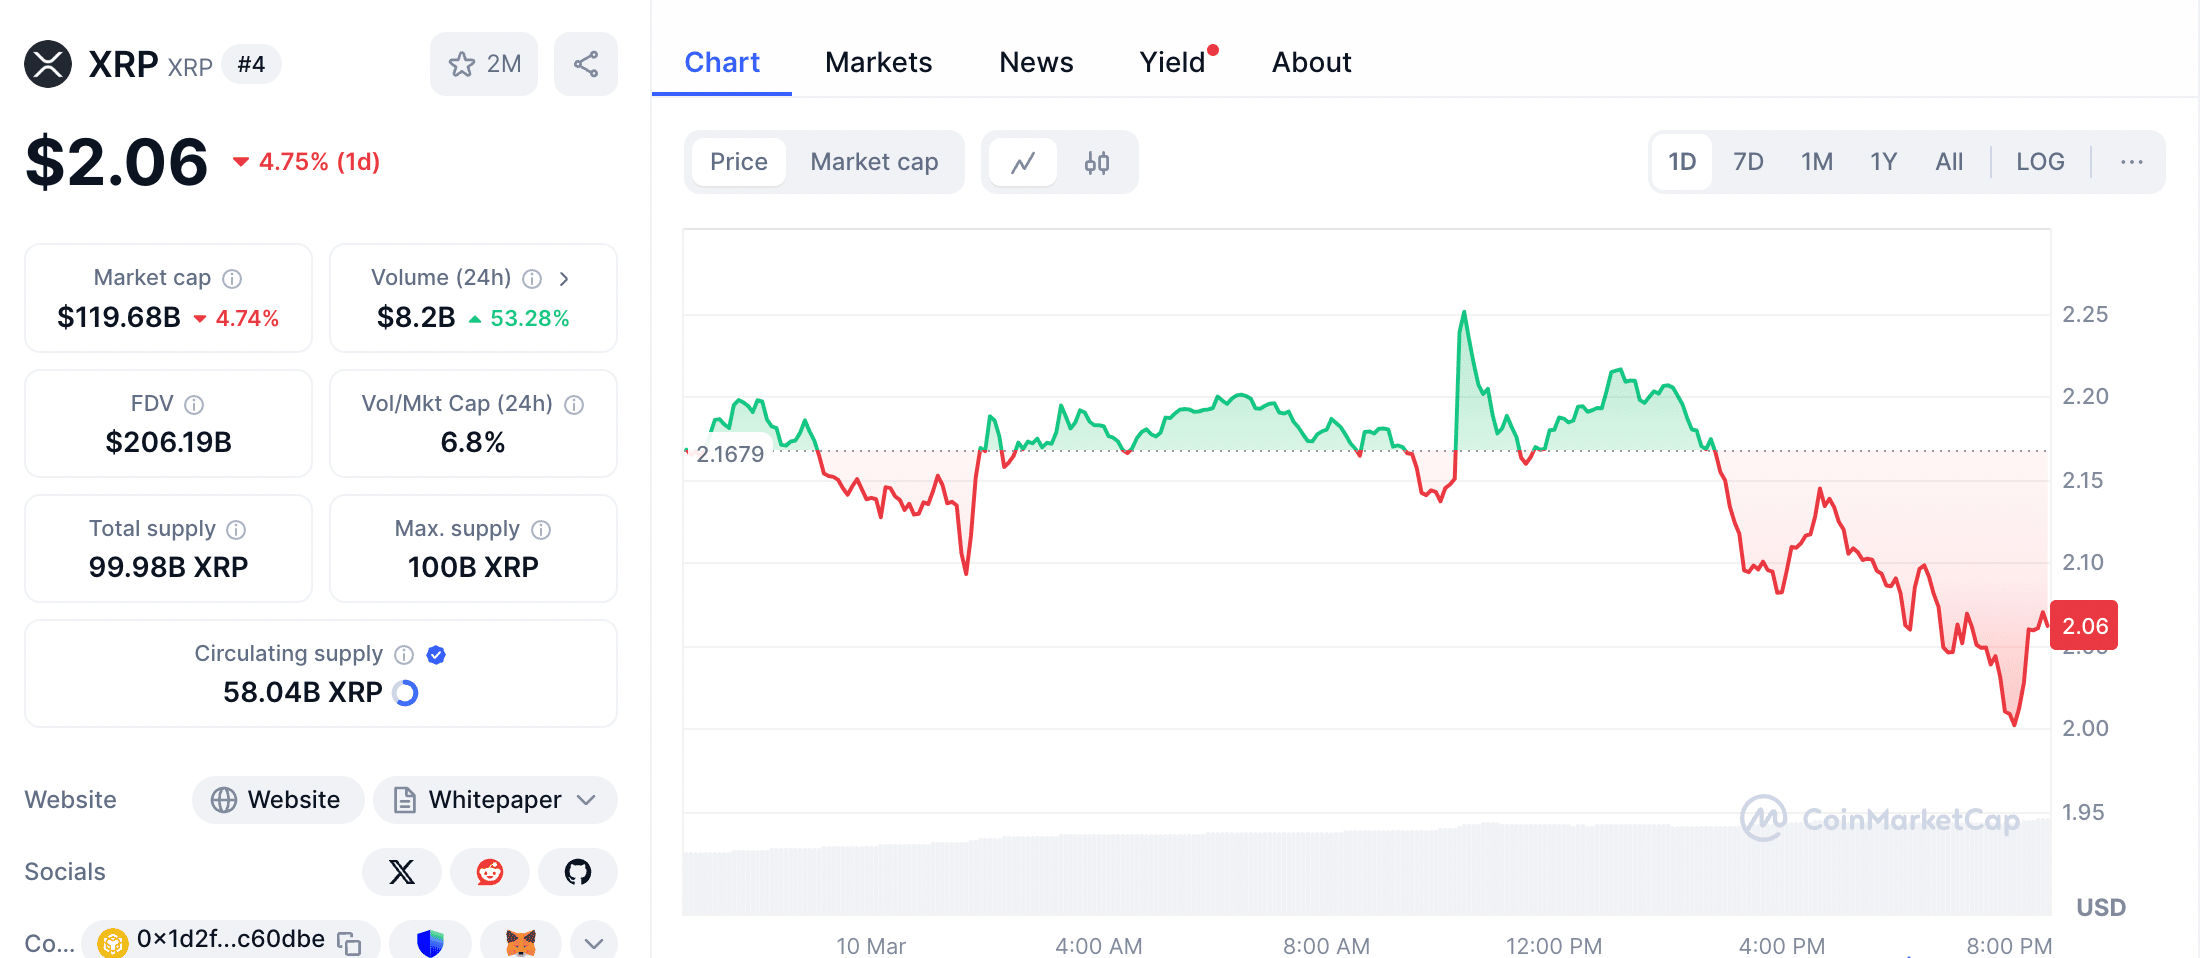This screenshot has width=2200, height=958.
Task: Set chart range to 1M
Action: [x=1817, y=162]
